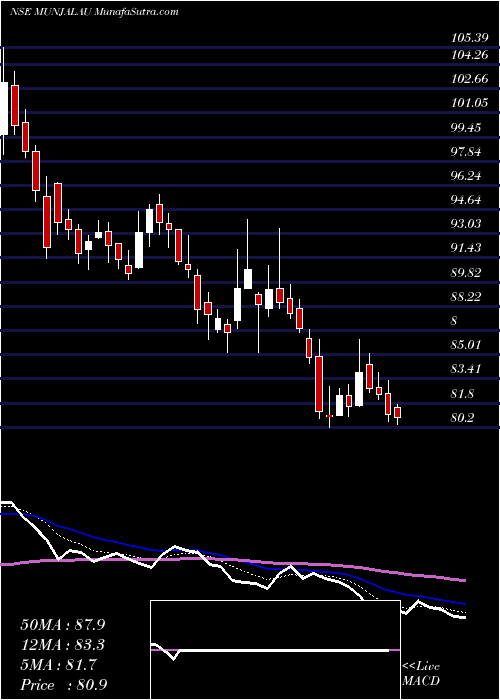Click the NSE MUNJALAU MunafaSutra.com title
The width and height of the screenshot is (500, 700).
click(x=94, y=12)
